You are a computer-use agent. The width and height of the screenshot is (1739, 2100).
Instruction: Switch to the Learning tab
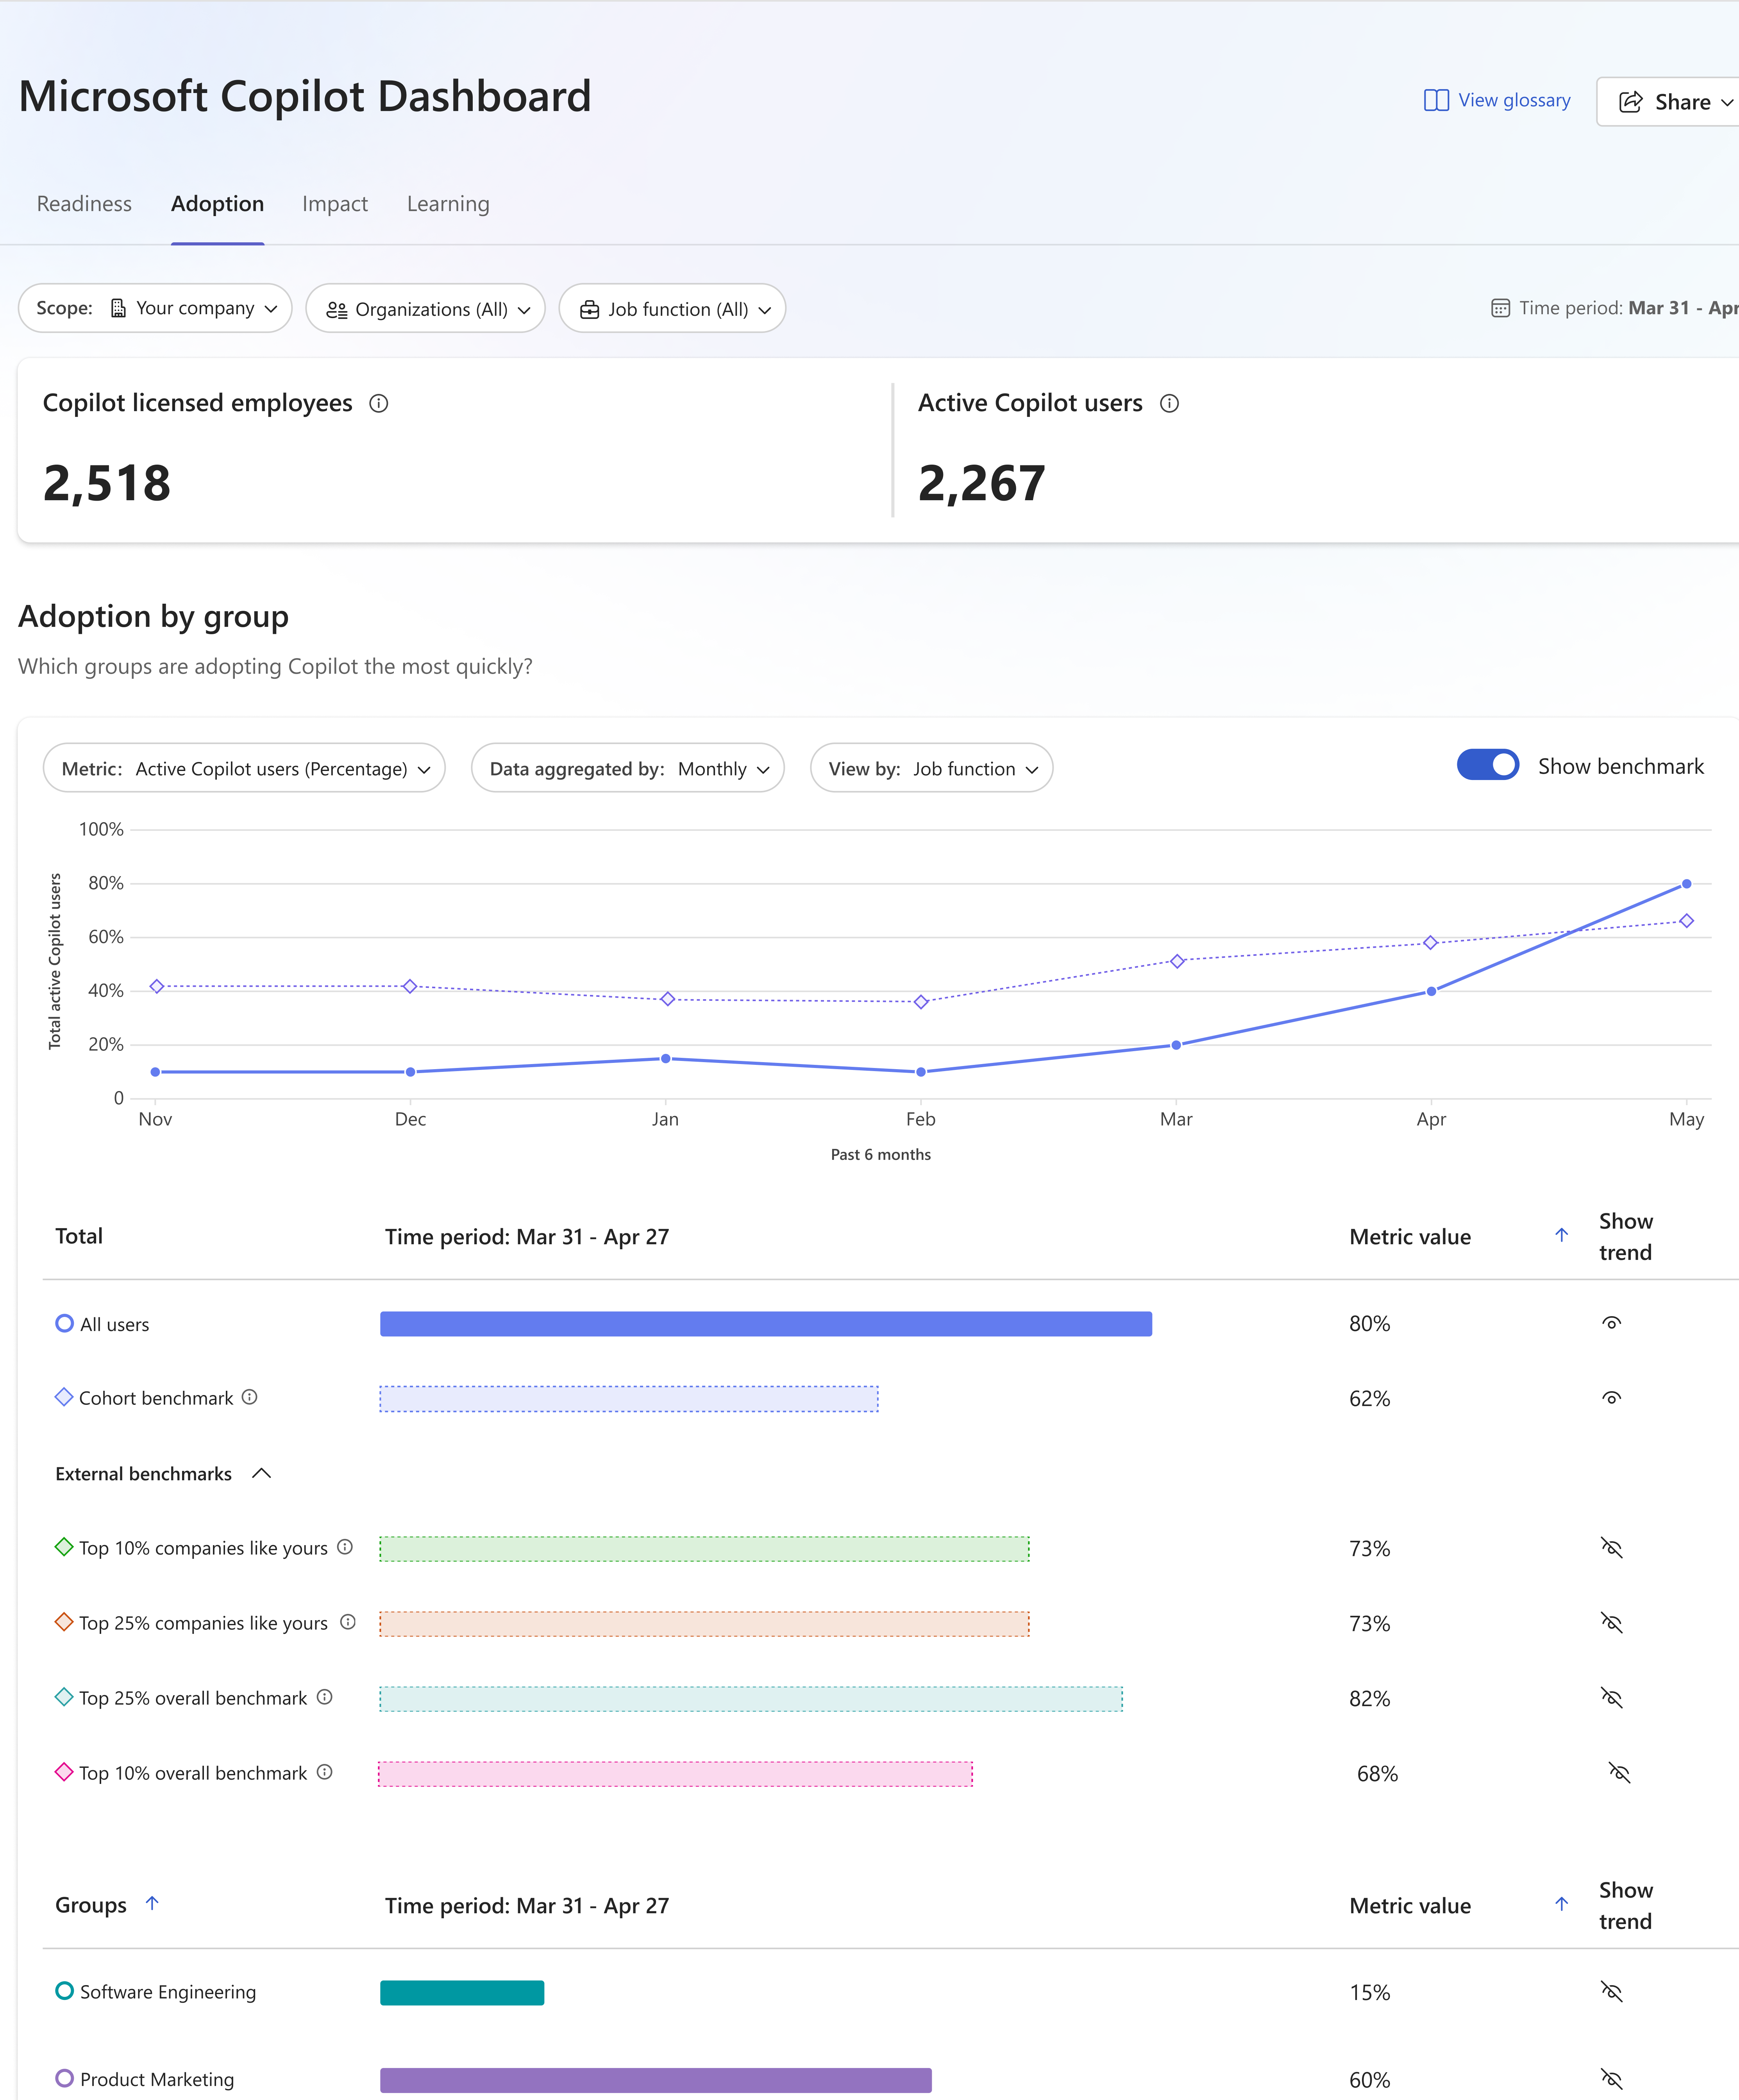pos(448,204)
